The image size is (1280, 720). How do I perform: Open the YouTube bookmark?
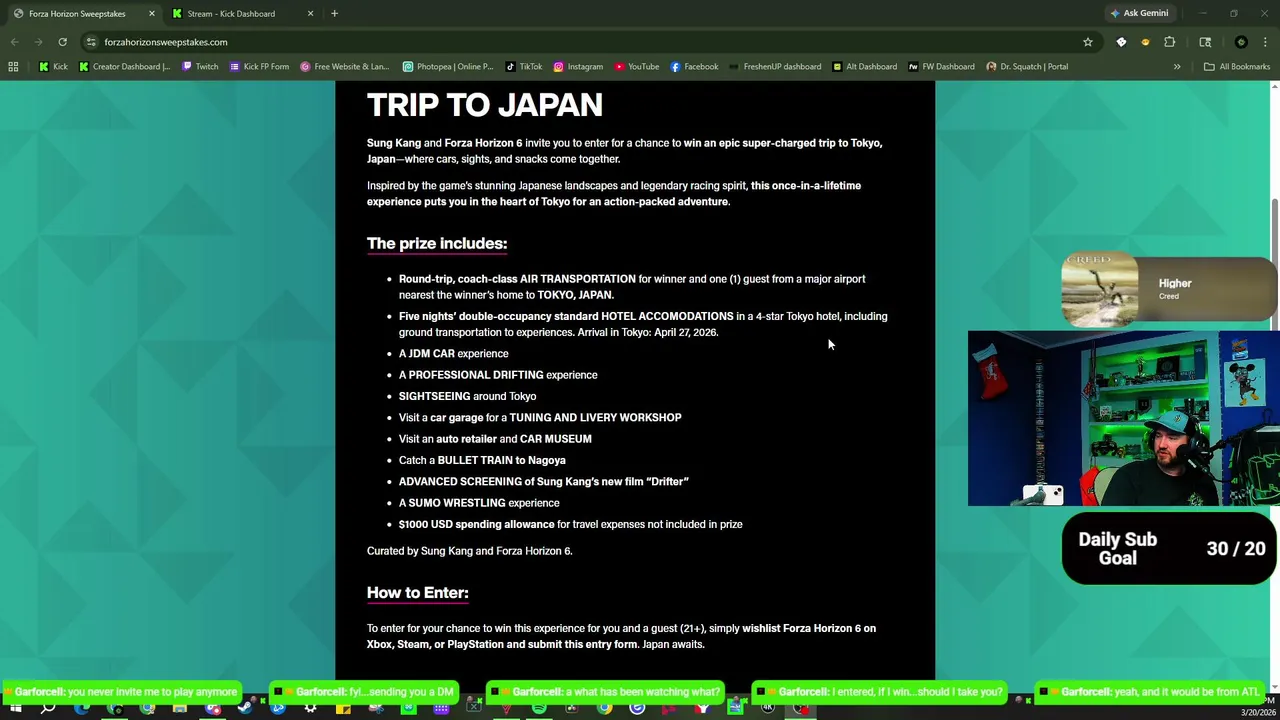click(637, 67)
